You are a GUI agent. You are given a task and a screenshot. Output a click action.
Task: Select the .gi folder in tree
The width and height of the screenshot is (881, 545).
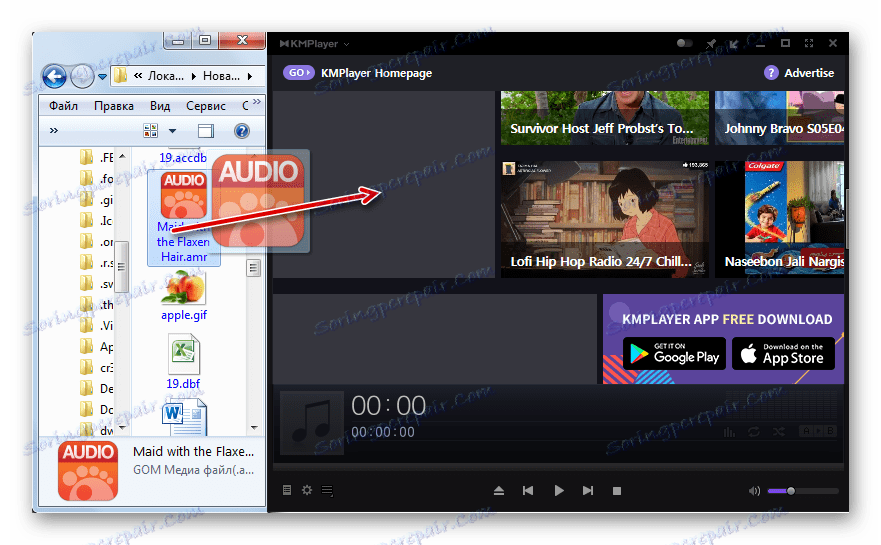pyautogui.click(x=96, y=199)
